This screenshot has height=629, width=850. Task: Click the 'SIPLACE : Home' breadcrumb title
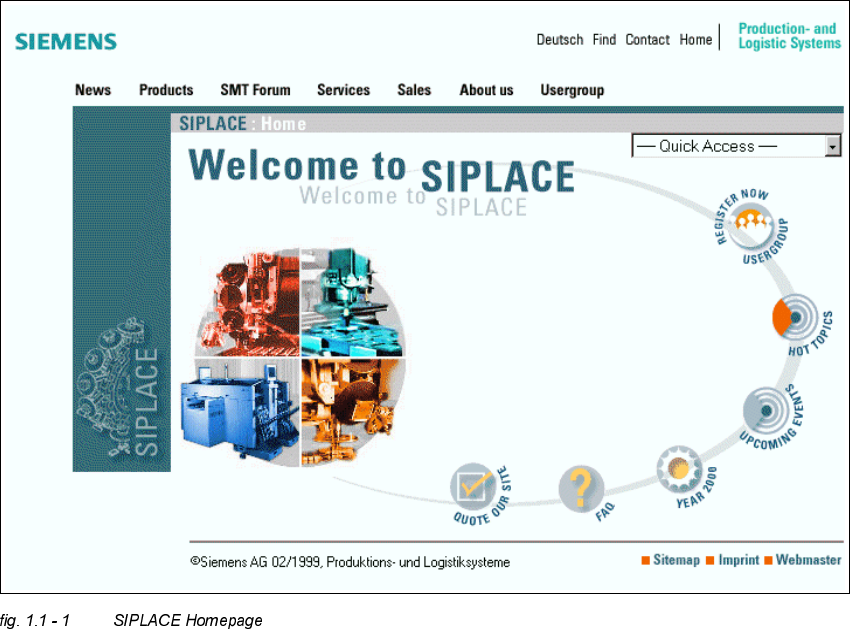(242, 124)
